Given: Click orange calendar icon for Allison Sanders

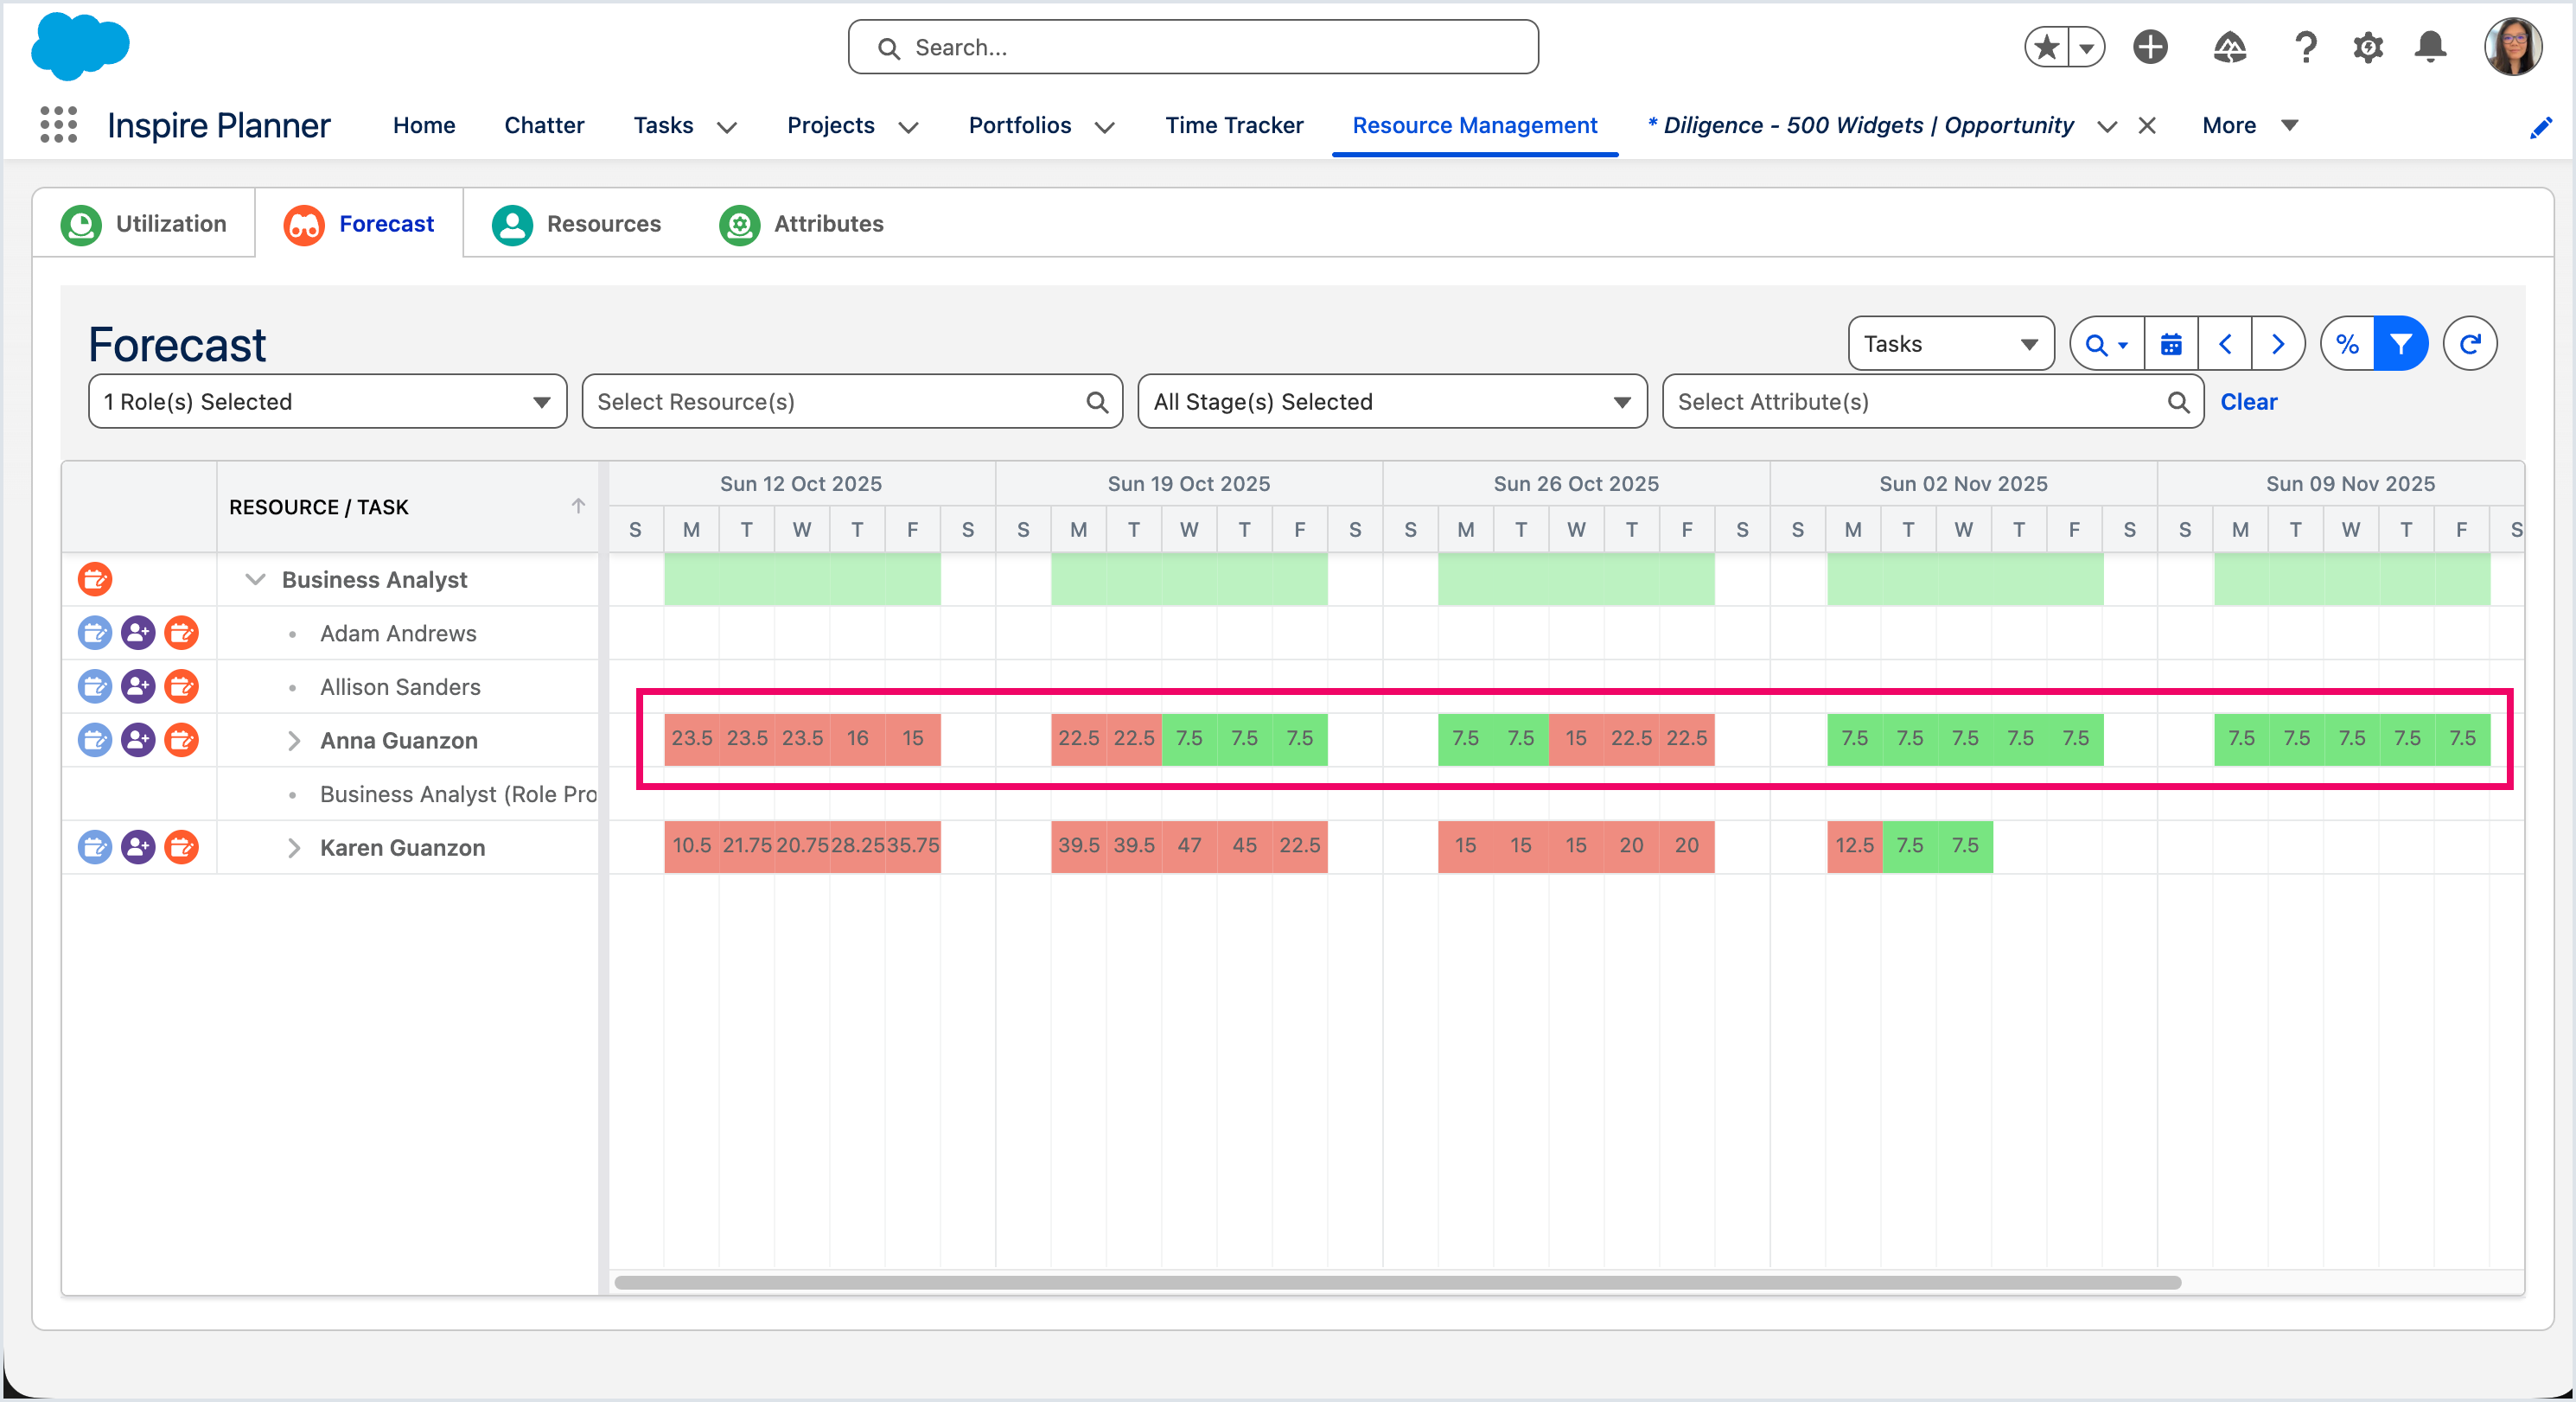Looking at the screenshot, I should (x=181, y=686).
